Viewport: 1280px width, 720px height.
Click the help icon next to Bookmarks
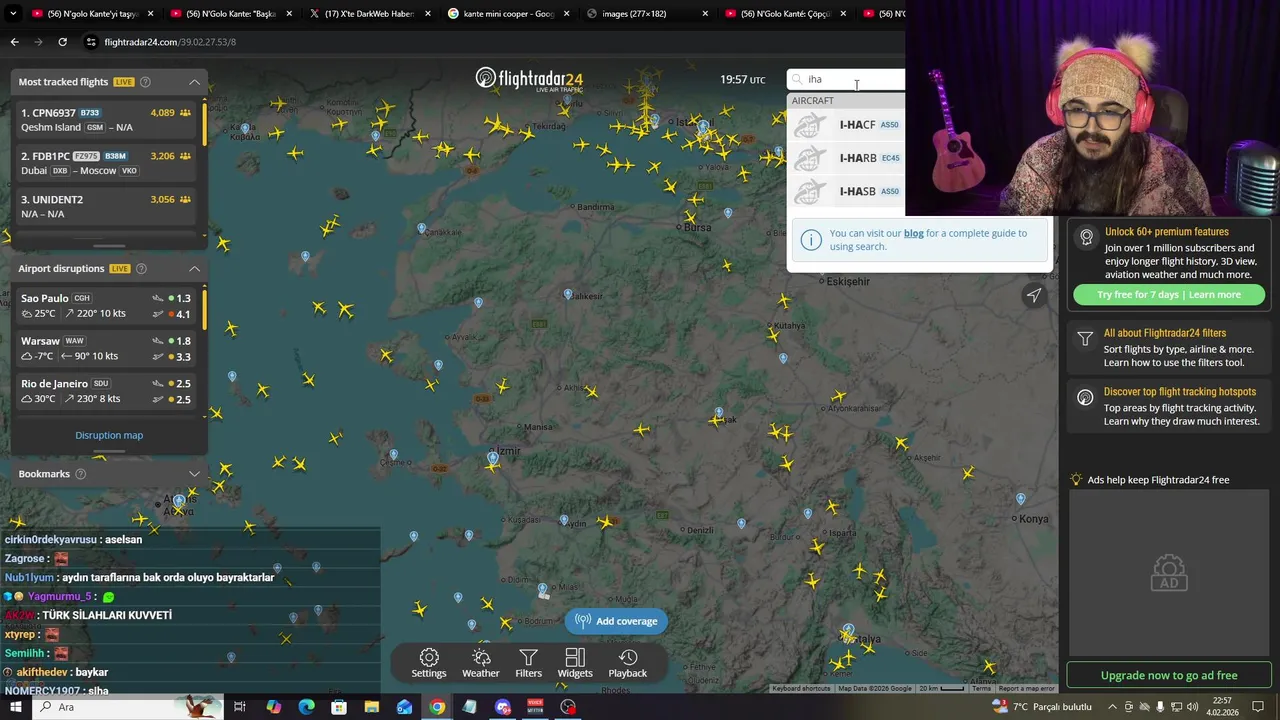pyautogui.click(x=81, y=474)
